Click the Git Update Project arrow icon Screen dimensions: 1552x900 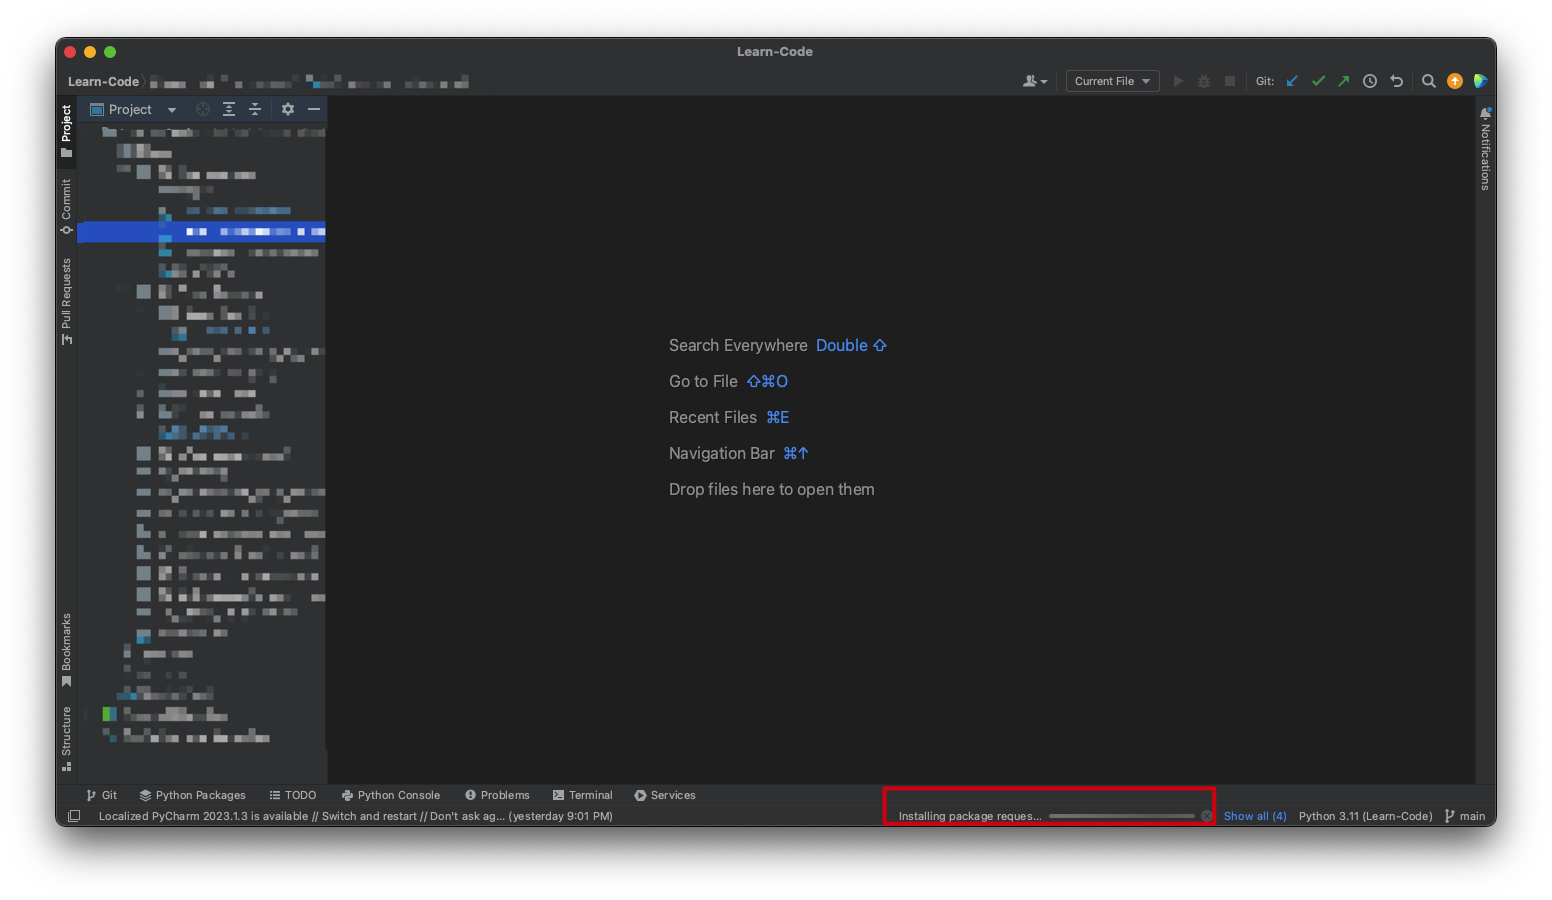click(x=1292, y=81)
